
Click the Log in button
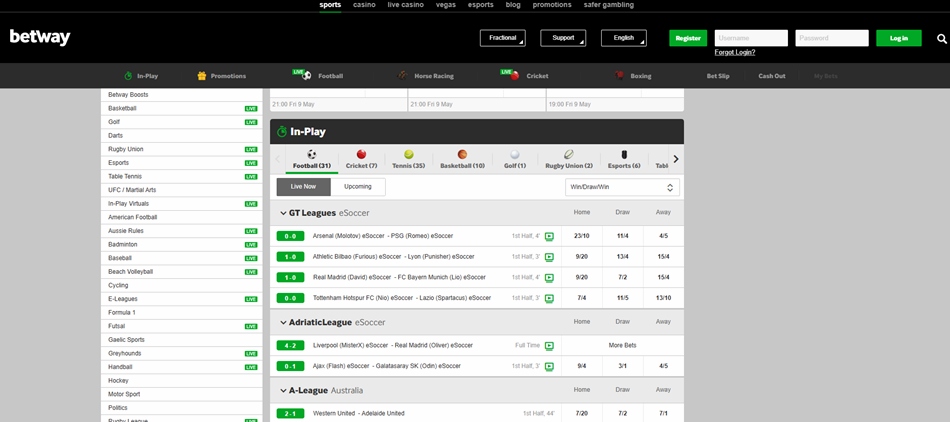899,38
